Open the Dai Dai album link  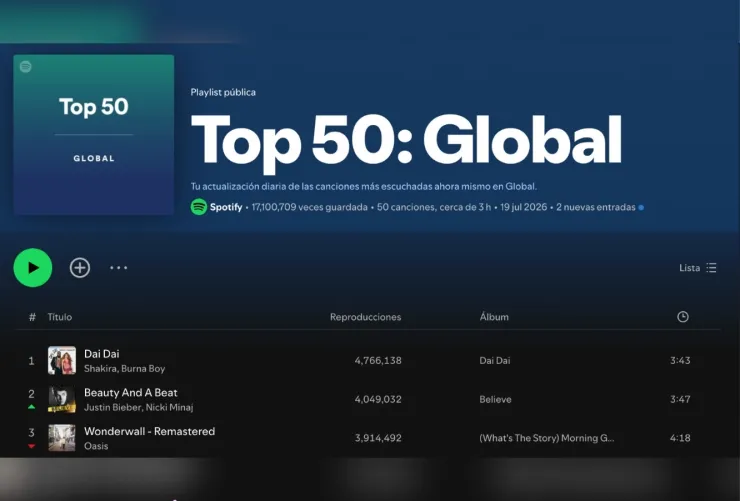(495, 360)
